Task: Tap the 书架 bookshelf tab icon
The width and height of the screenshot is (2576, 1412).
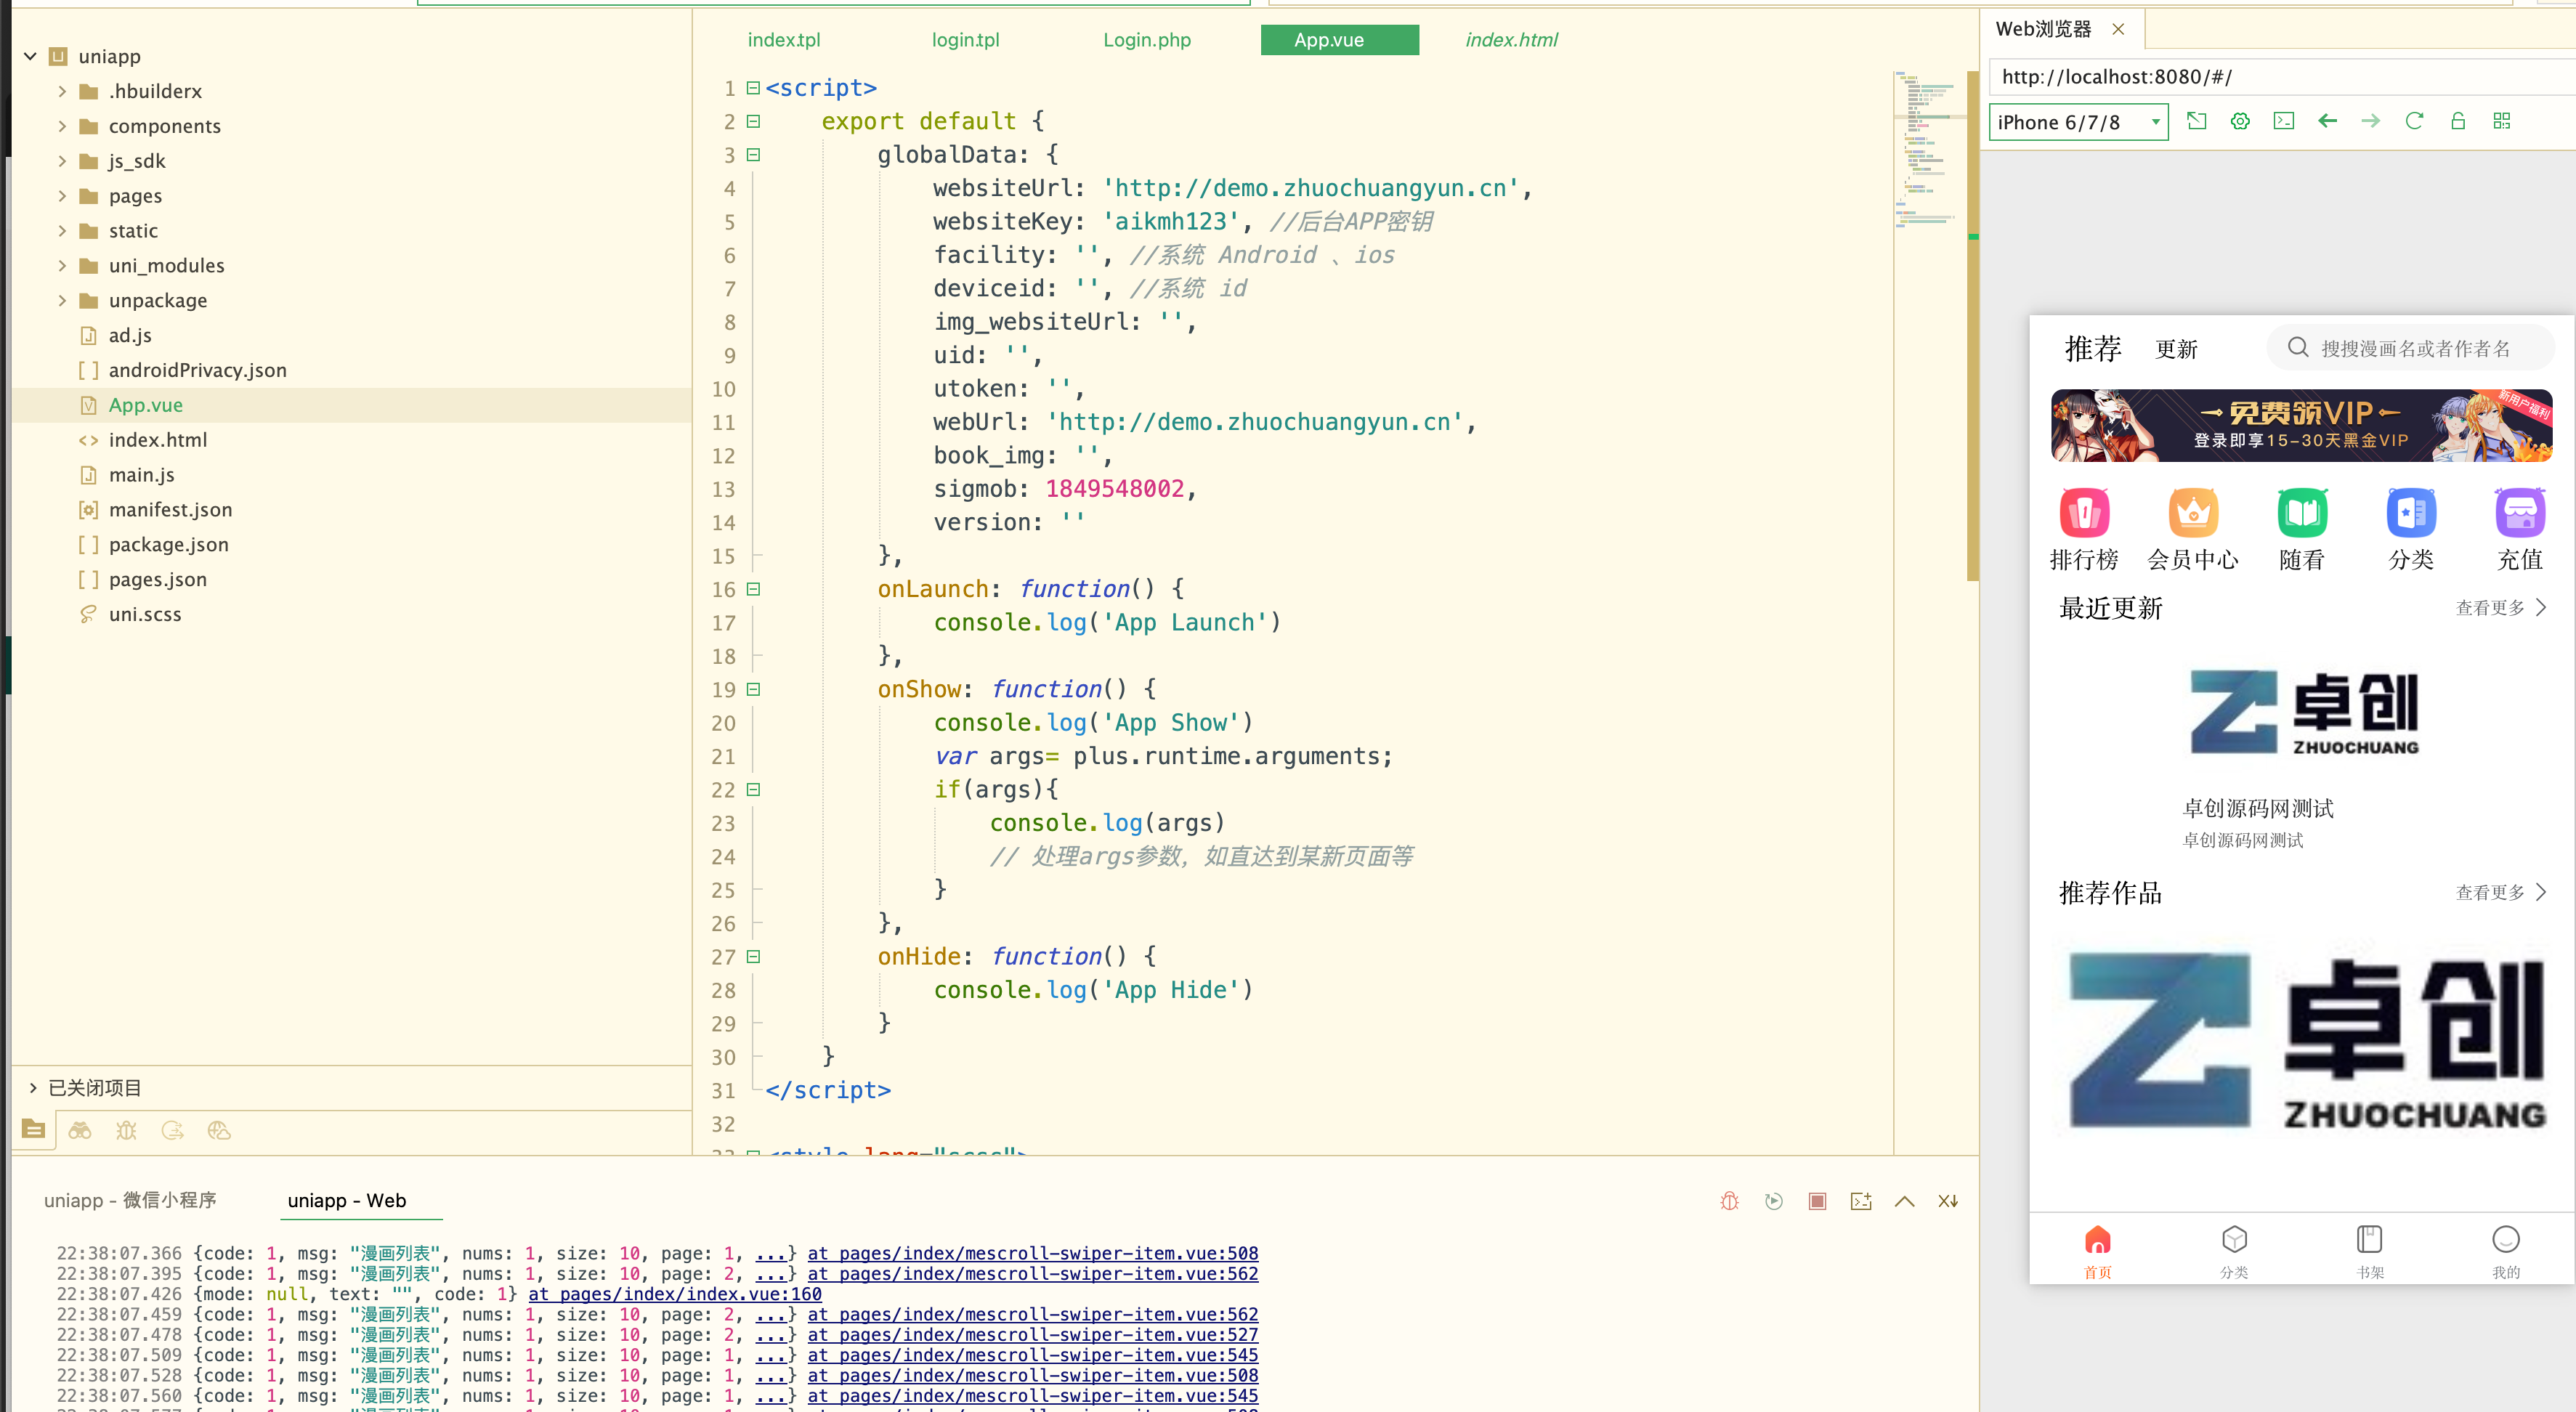Action: pos(2369,1239)
